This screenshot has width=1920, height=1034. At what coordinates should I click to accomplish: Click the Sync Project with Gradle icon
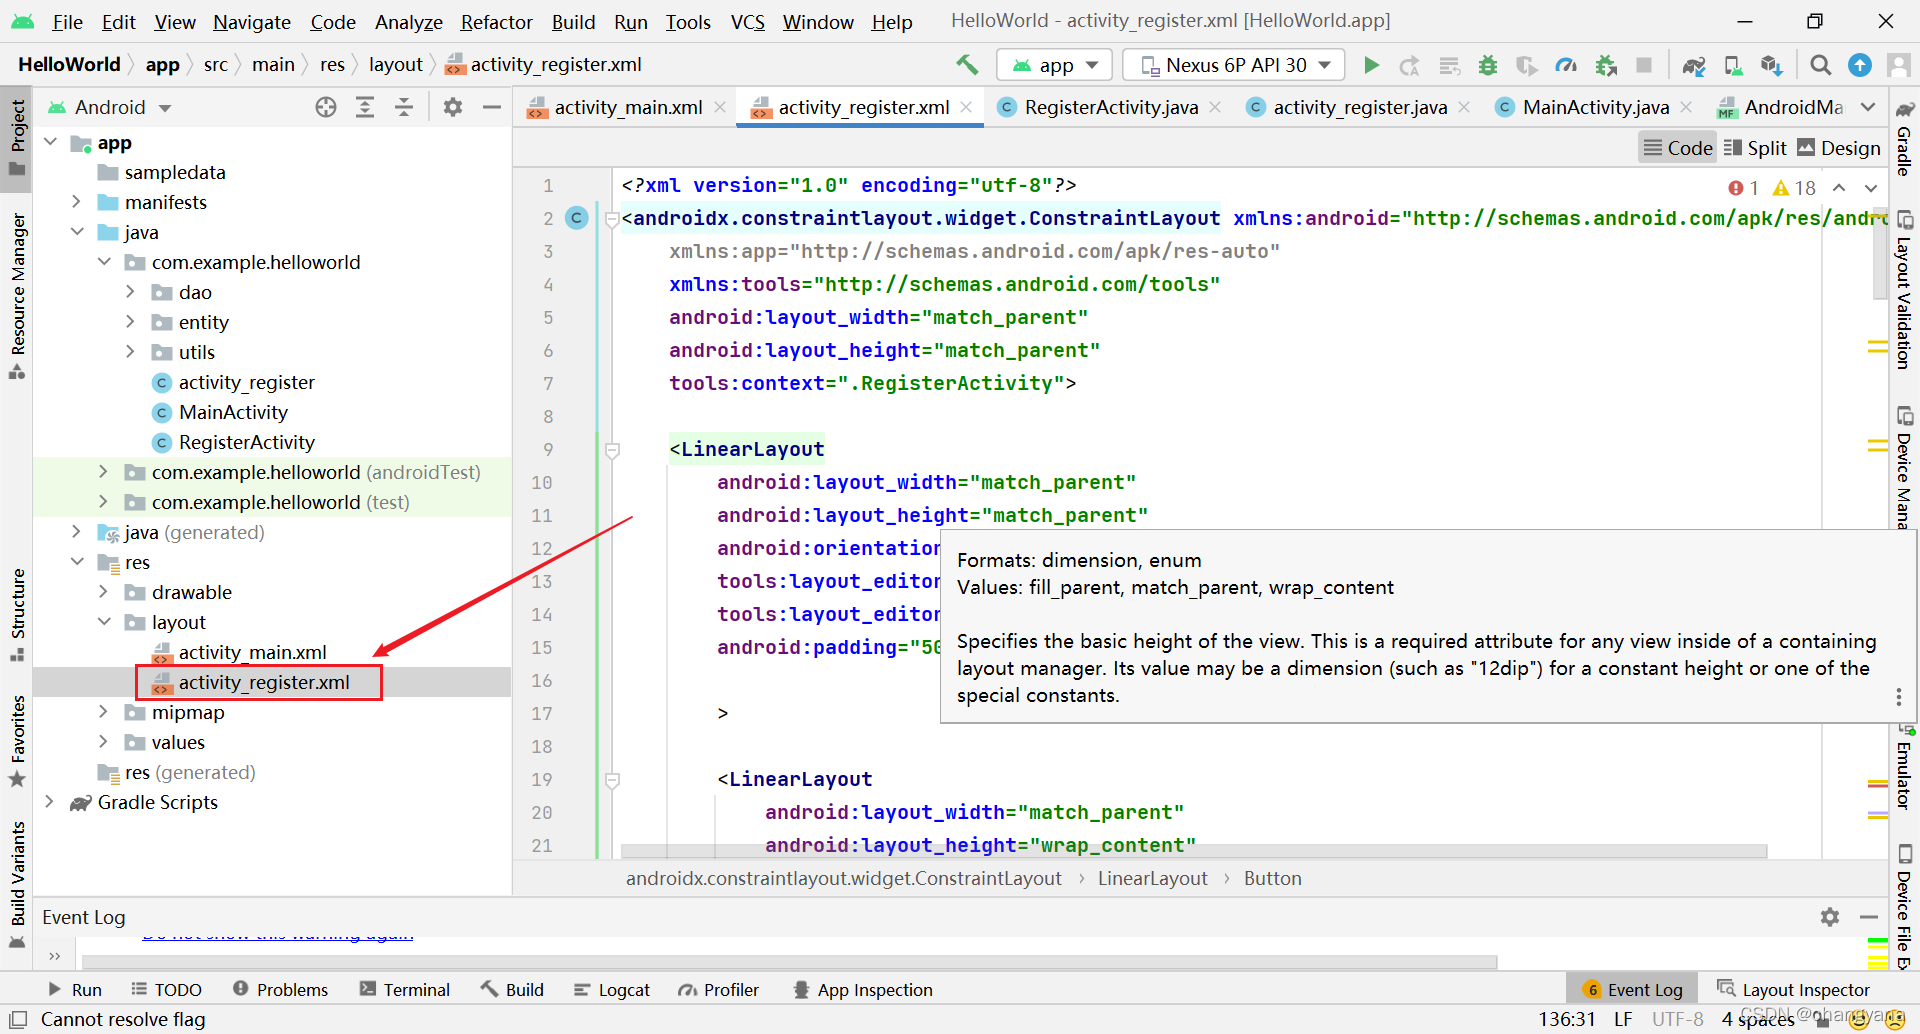[x=1693, y=65]
